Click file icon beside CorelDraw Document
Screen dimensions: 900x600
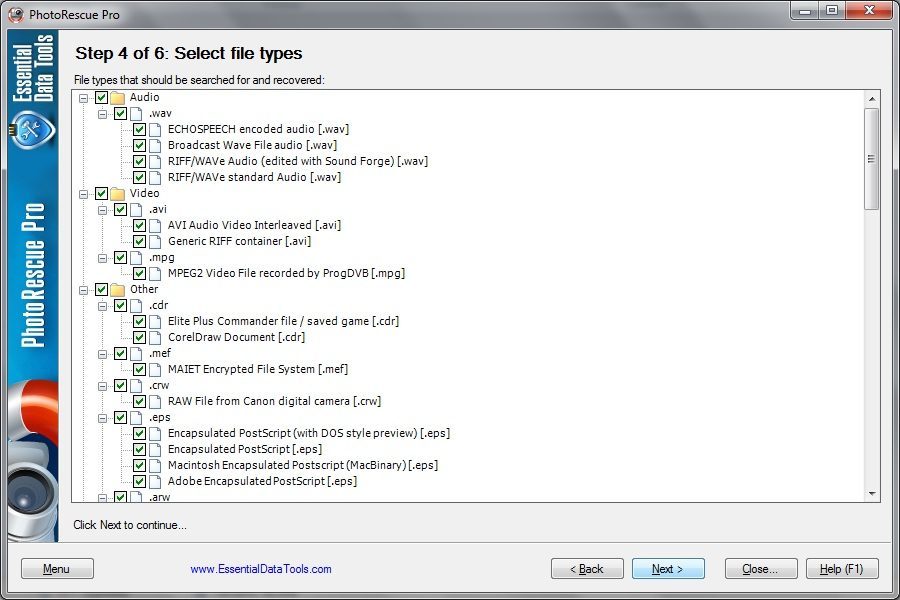[155, 338]
